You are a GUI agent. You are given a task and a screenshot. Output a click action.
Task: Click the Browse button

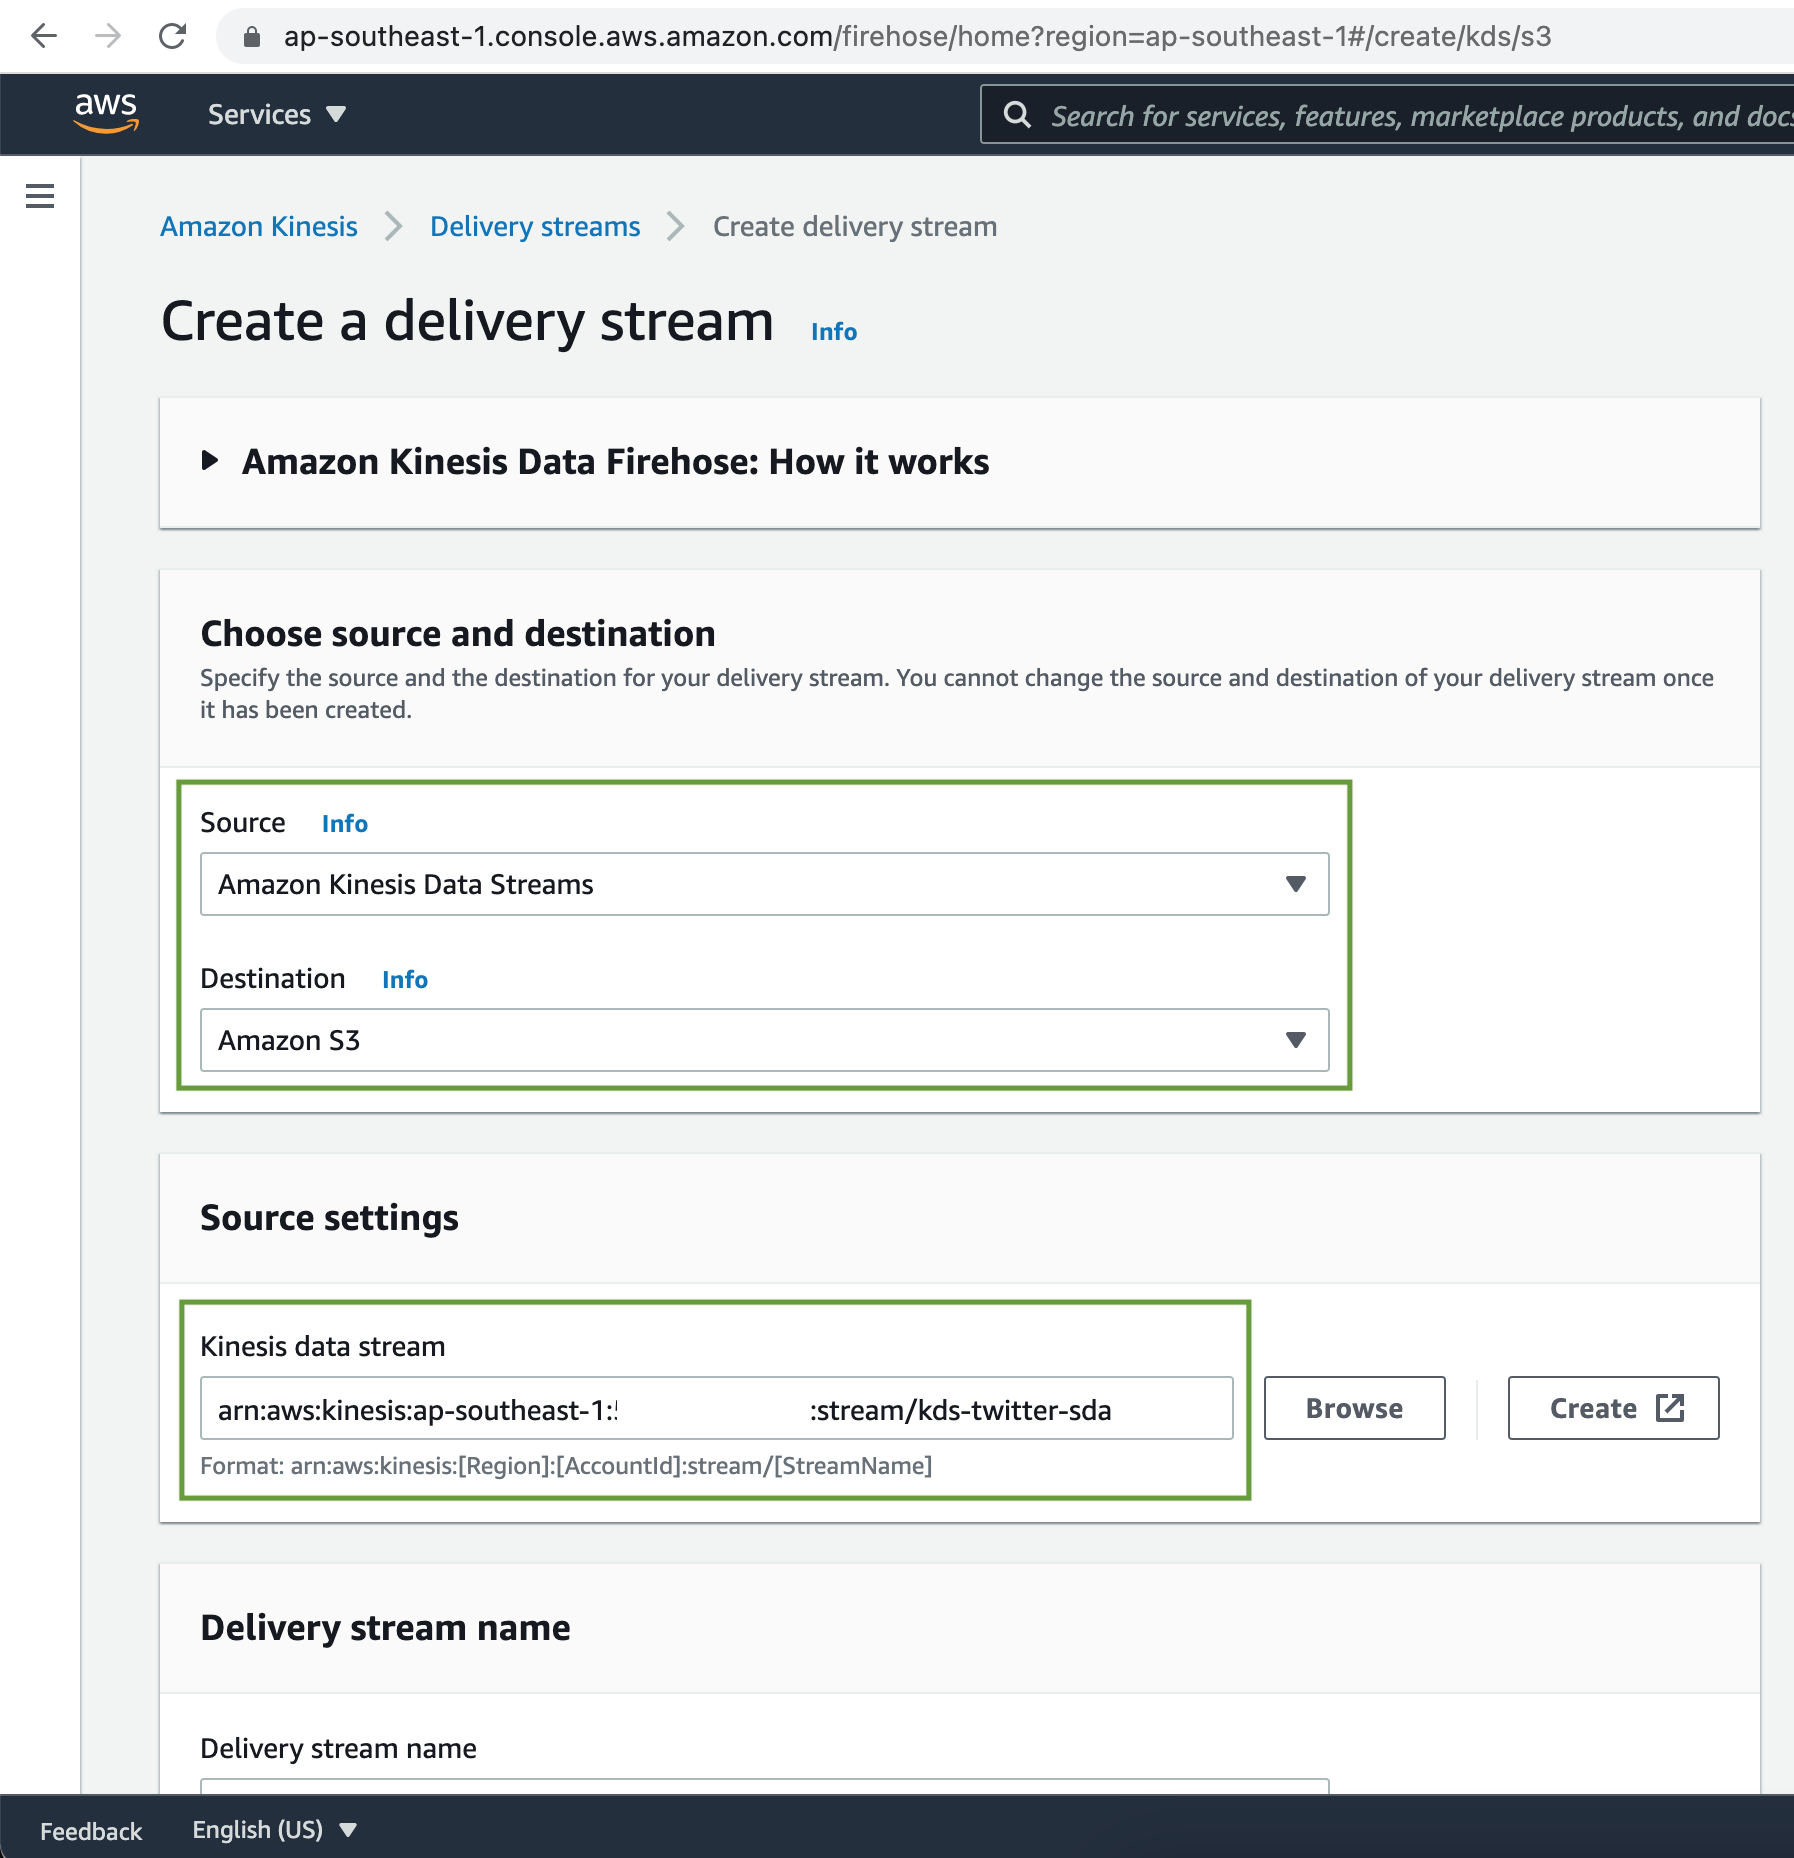1355,1408
